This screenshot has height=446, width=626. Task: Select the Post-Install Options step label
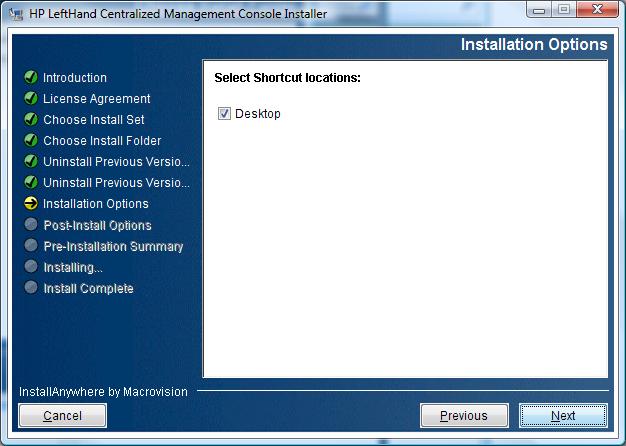[97, 225]
